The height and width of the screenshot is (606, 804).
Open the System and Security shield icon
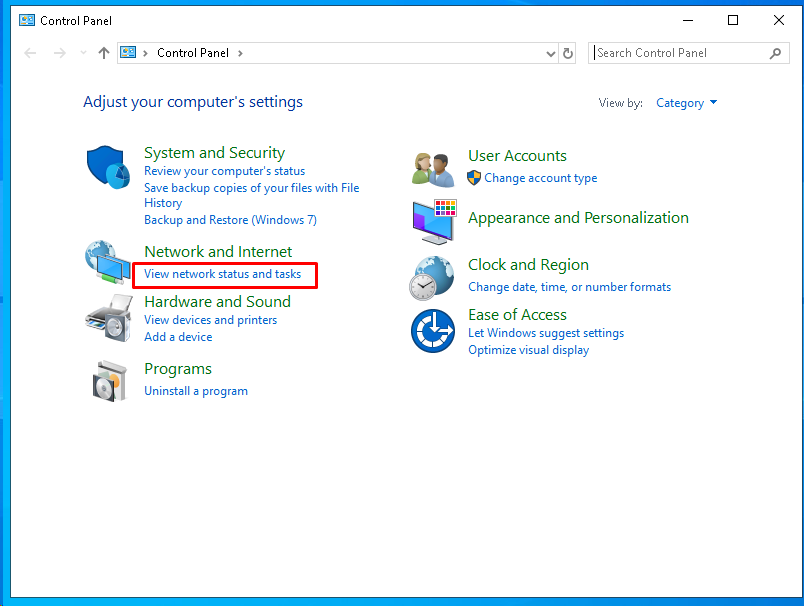(x=108, y=167)
